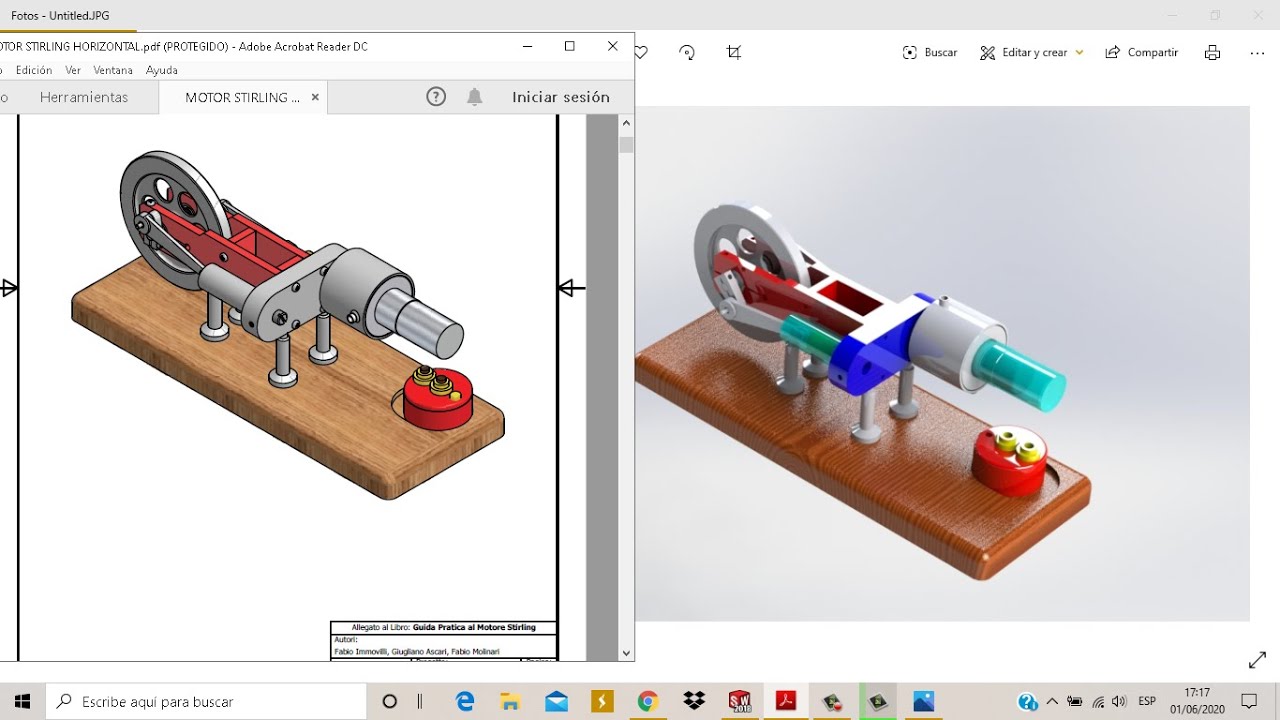Open Wi-Fi network tray icon

click(1098, 701)
